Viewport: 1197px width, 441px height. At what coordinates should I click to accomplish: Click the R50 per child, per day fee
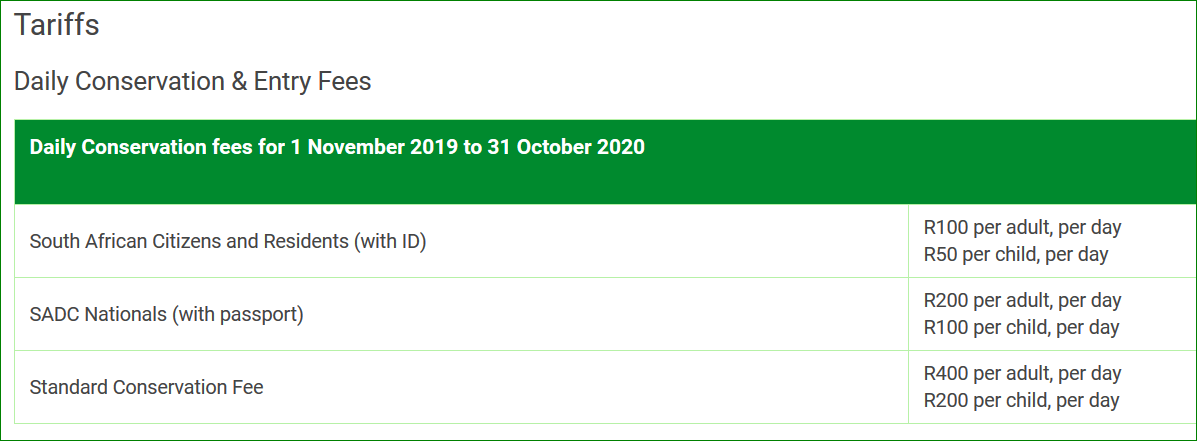coord(1016,255)
